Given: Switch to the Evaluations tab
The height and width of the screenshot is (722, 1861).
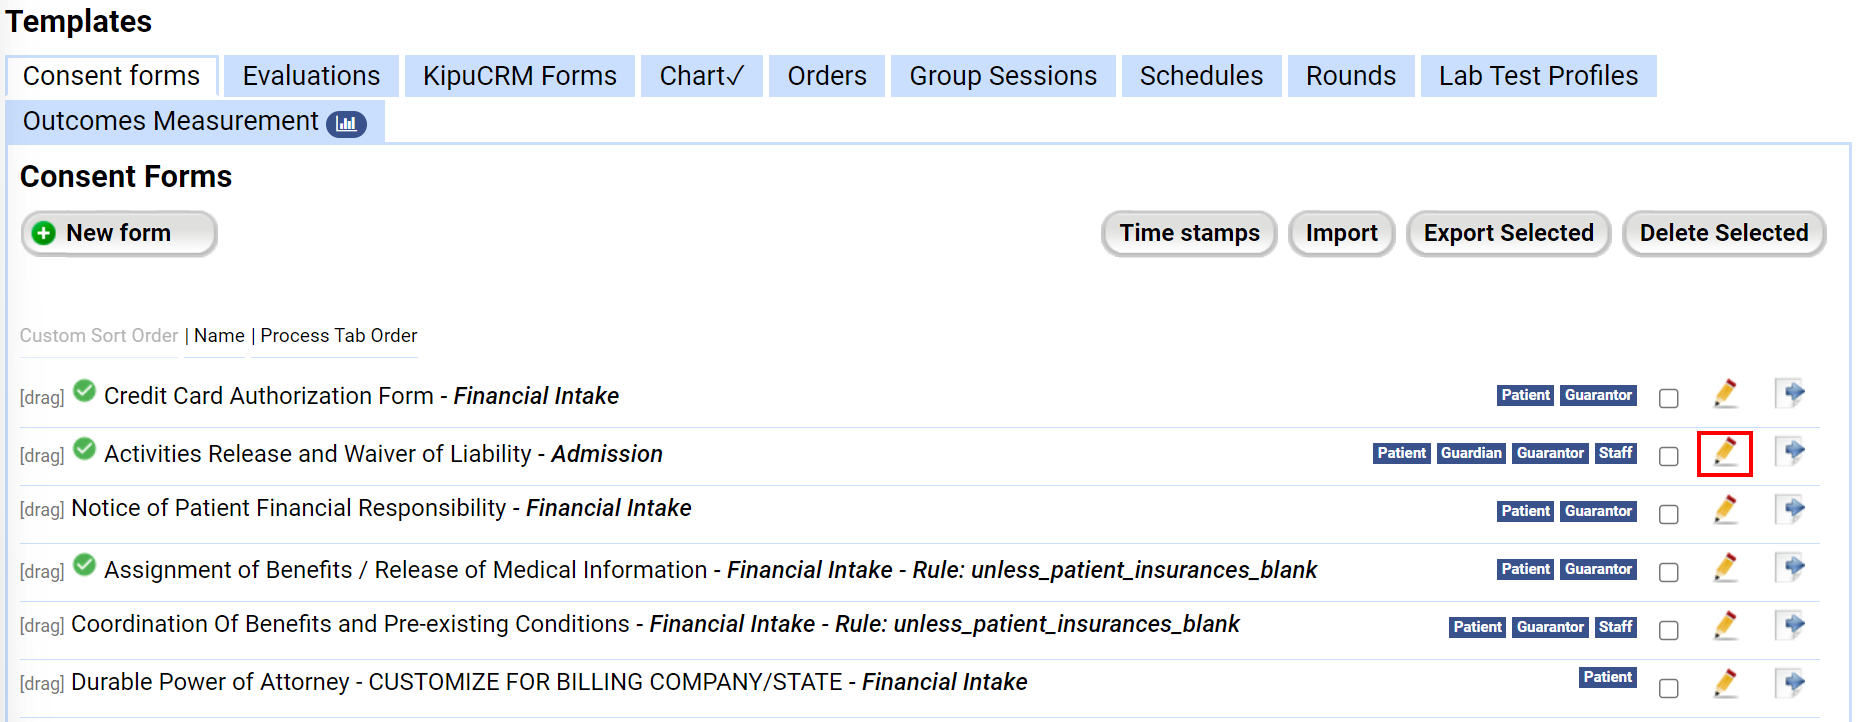Looking at the screenshot, I should coord(311,76).
